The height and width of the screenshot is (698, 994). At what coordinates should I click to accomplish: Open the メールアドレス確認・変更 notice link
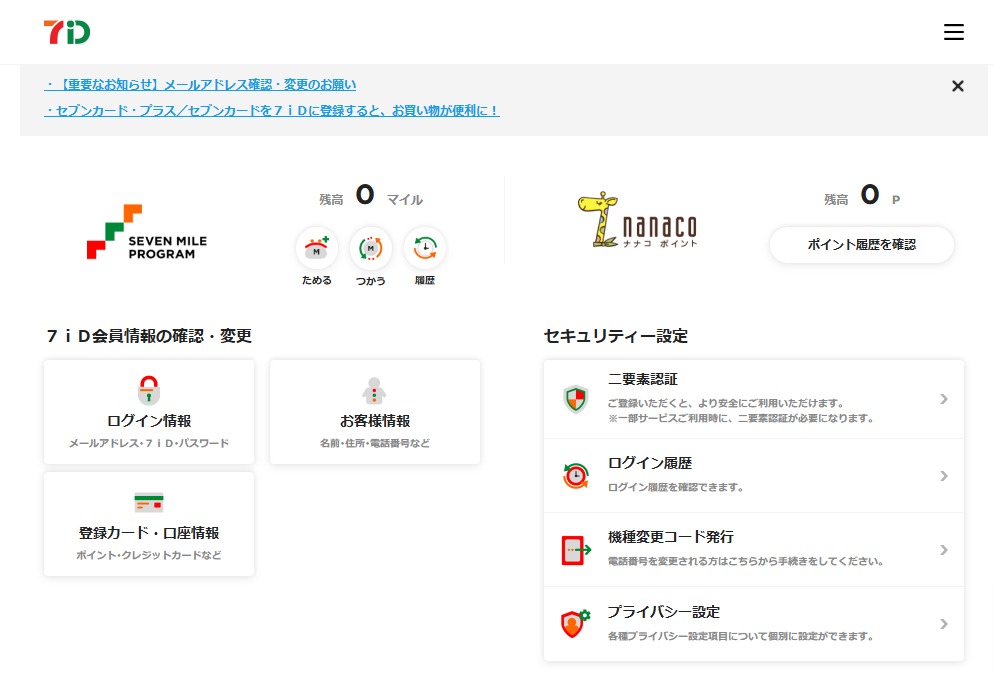coord(200,85)
